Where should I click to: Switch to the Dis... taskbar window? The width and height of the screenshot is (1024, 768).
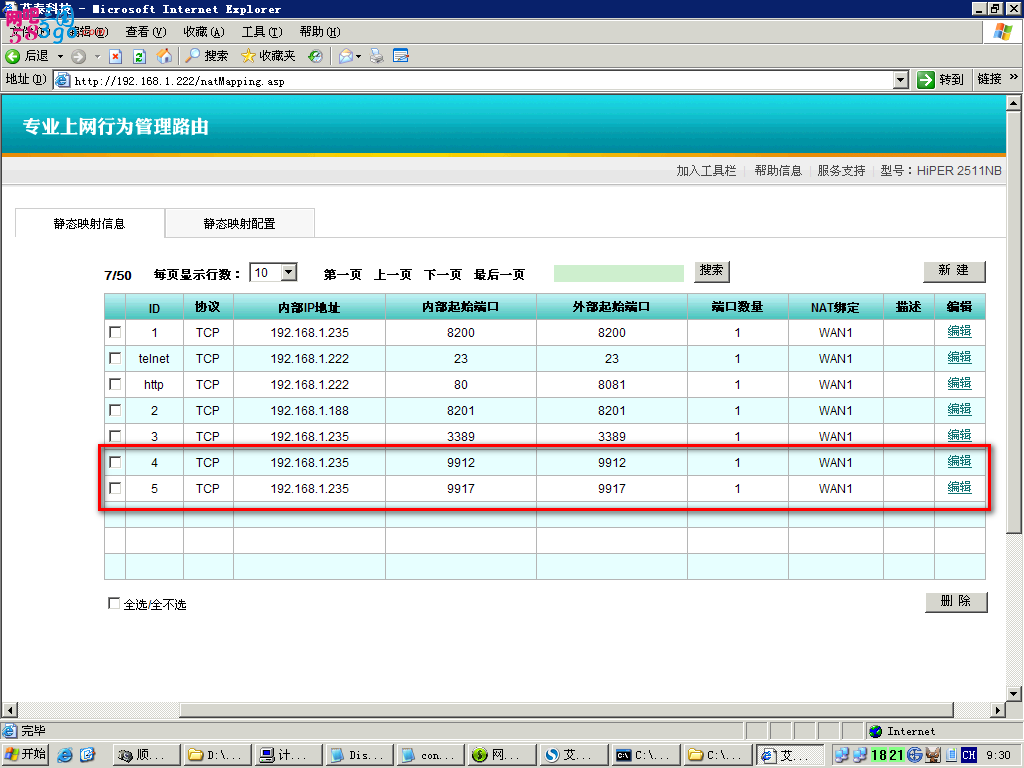(x=359, y=755)
